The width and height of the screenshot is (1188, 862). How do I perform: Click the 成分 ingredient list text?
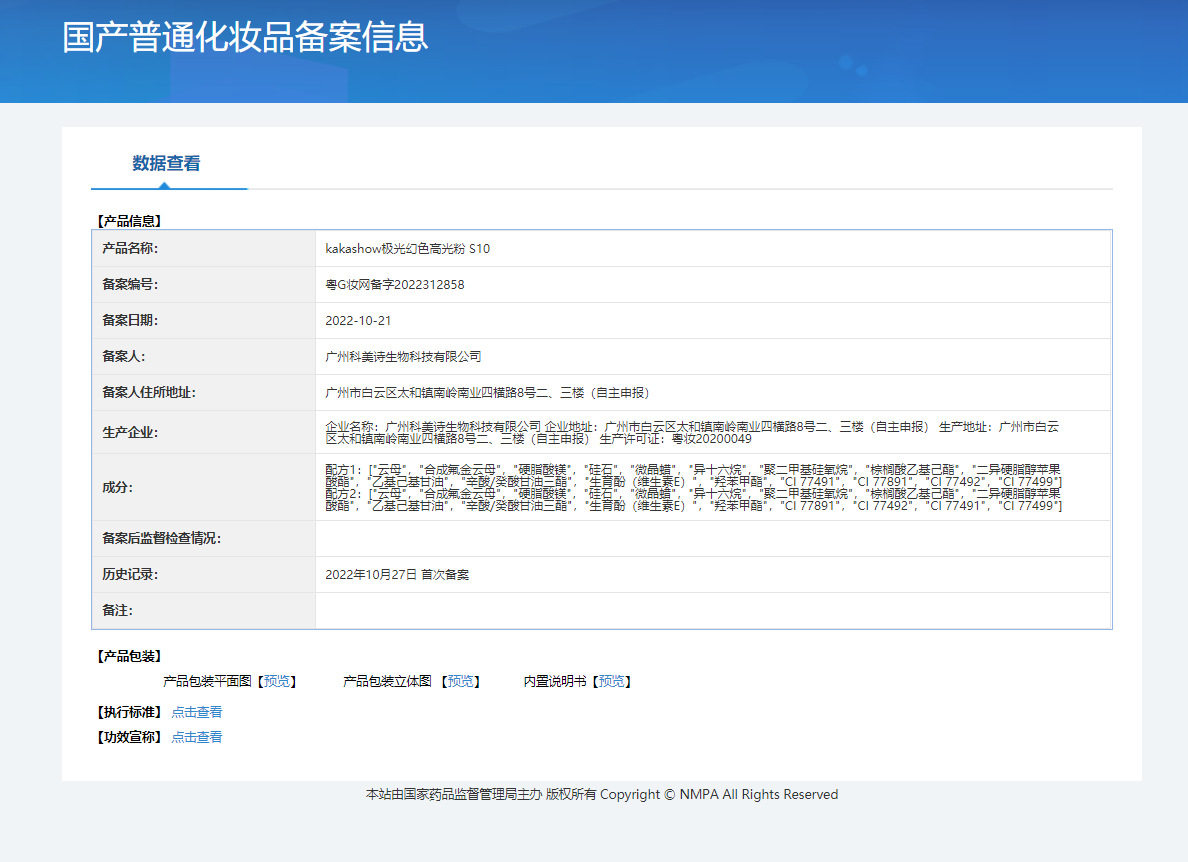(694, 487)
